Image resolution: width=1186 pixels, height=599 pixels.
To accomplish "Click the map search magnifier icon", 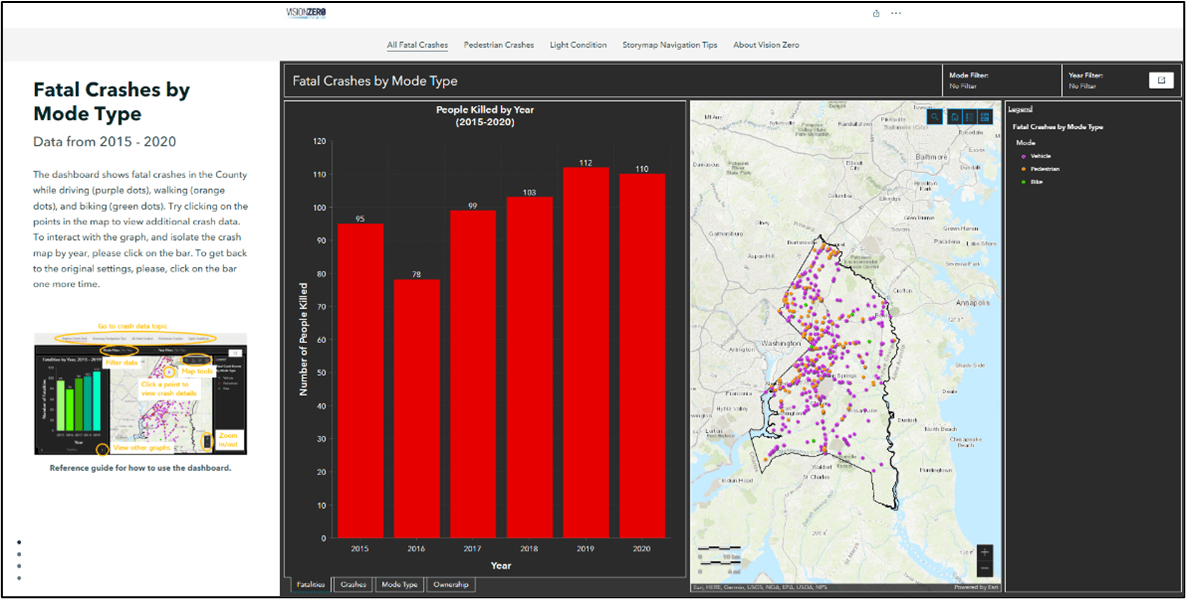I will (935, 117).
